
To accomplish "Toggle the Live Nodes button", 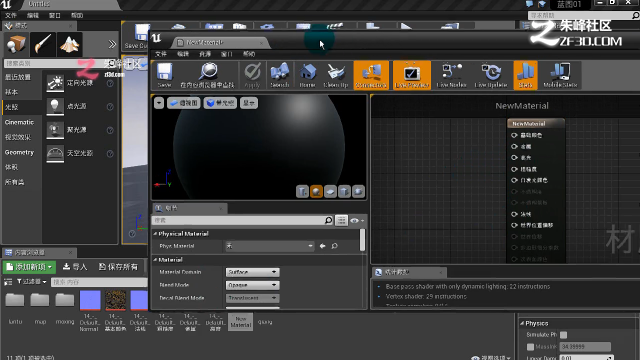I will click(x=451, y=75).
